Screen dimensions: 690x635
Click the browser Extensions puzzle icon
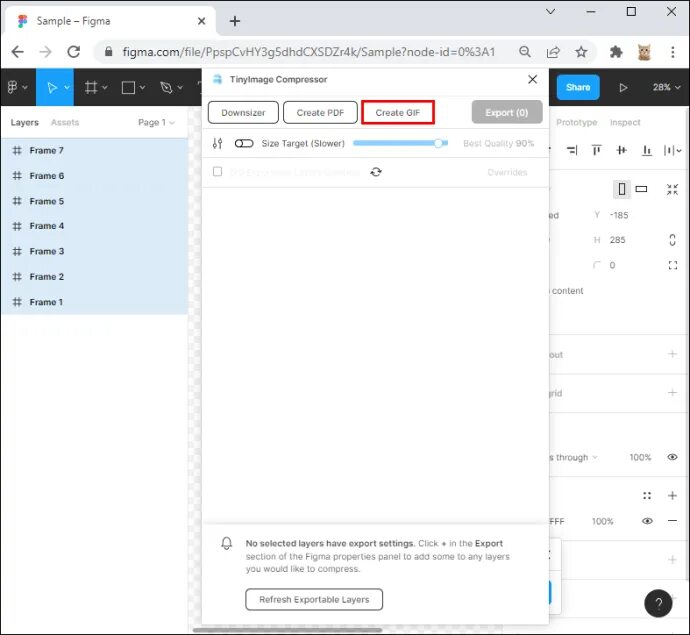click(x=616, y=52)
